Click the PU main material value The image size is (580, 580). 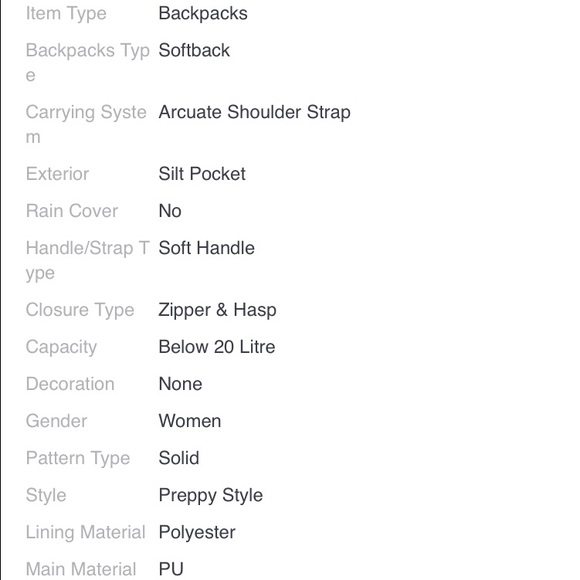(x=171, y=569)
